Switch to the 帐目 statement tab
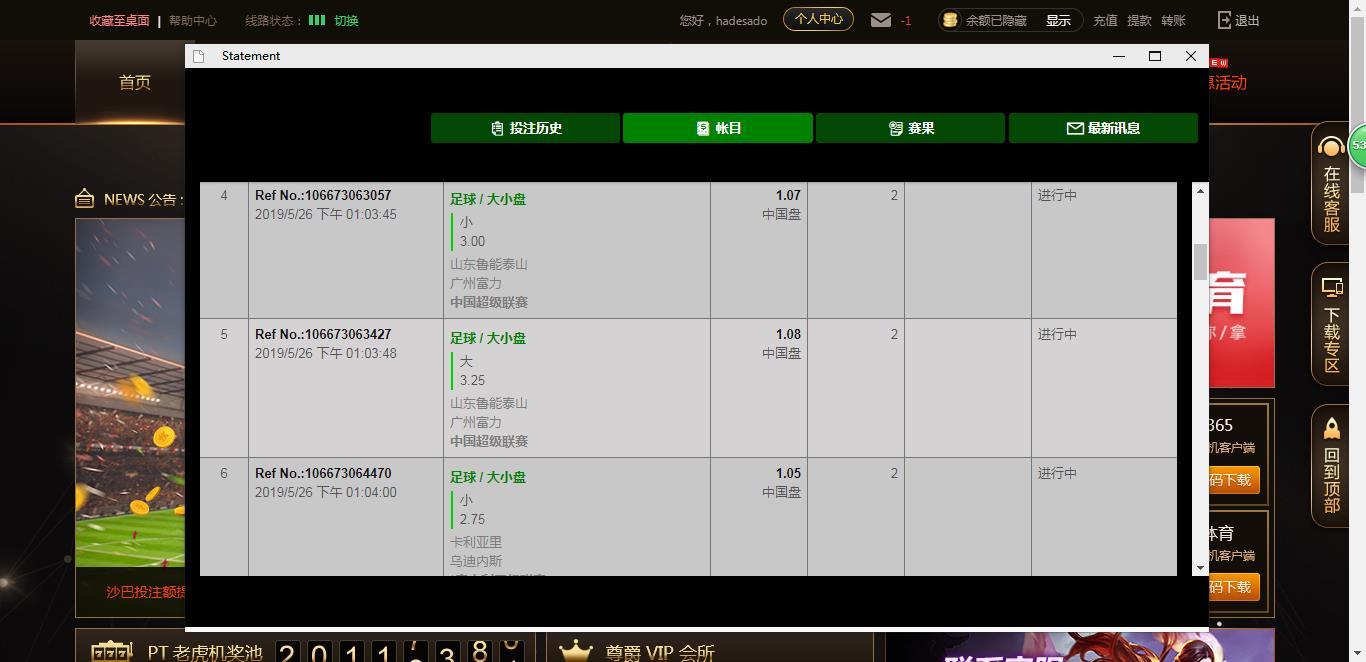 coord(718,128)
